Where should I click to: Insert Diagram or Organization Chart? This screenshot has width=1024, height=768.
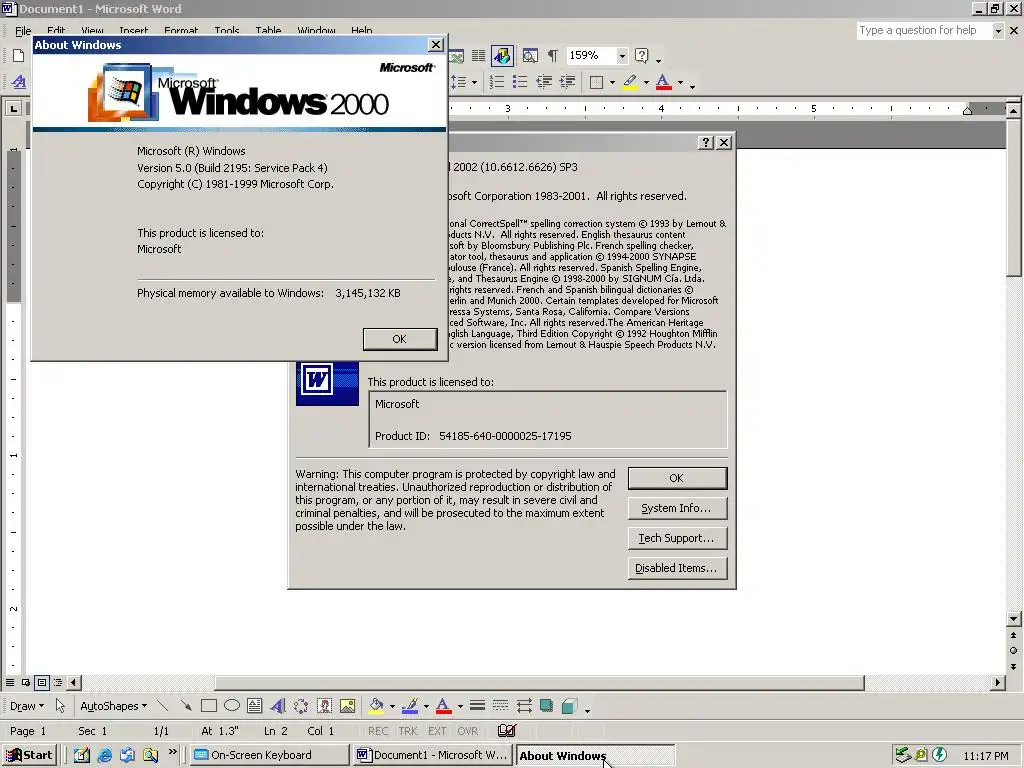point(300,706)
